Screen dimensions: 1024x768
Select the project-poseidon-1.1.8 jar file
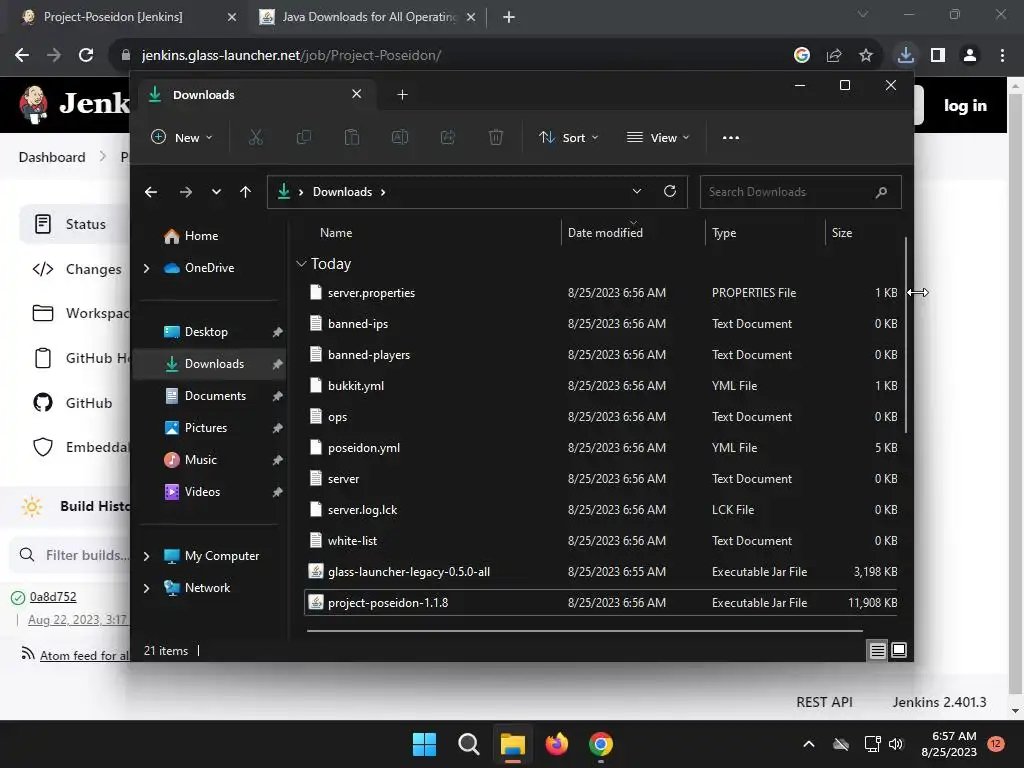[601, 603]
